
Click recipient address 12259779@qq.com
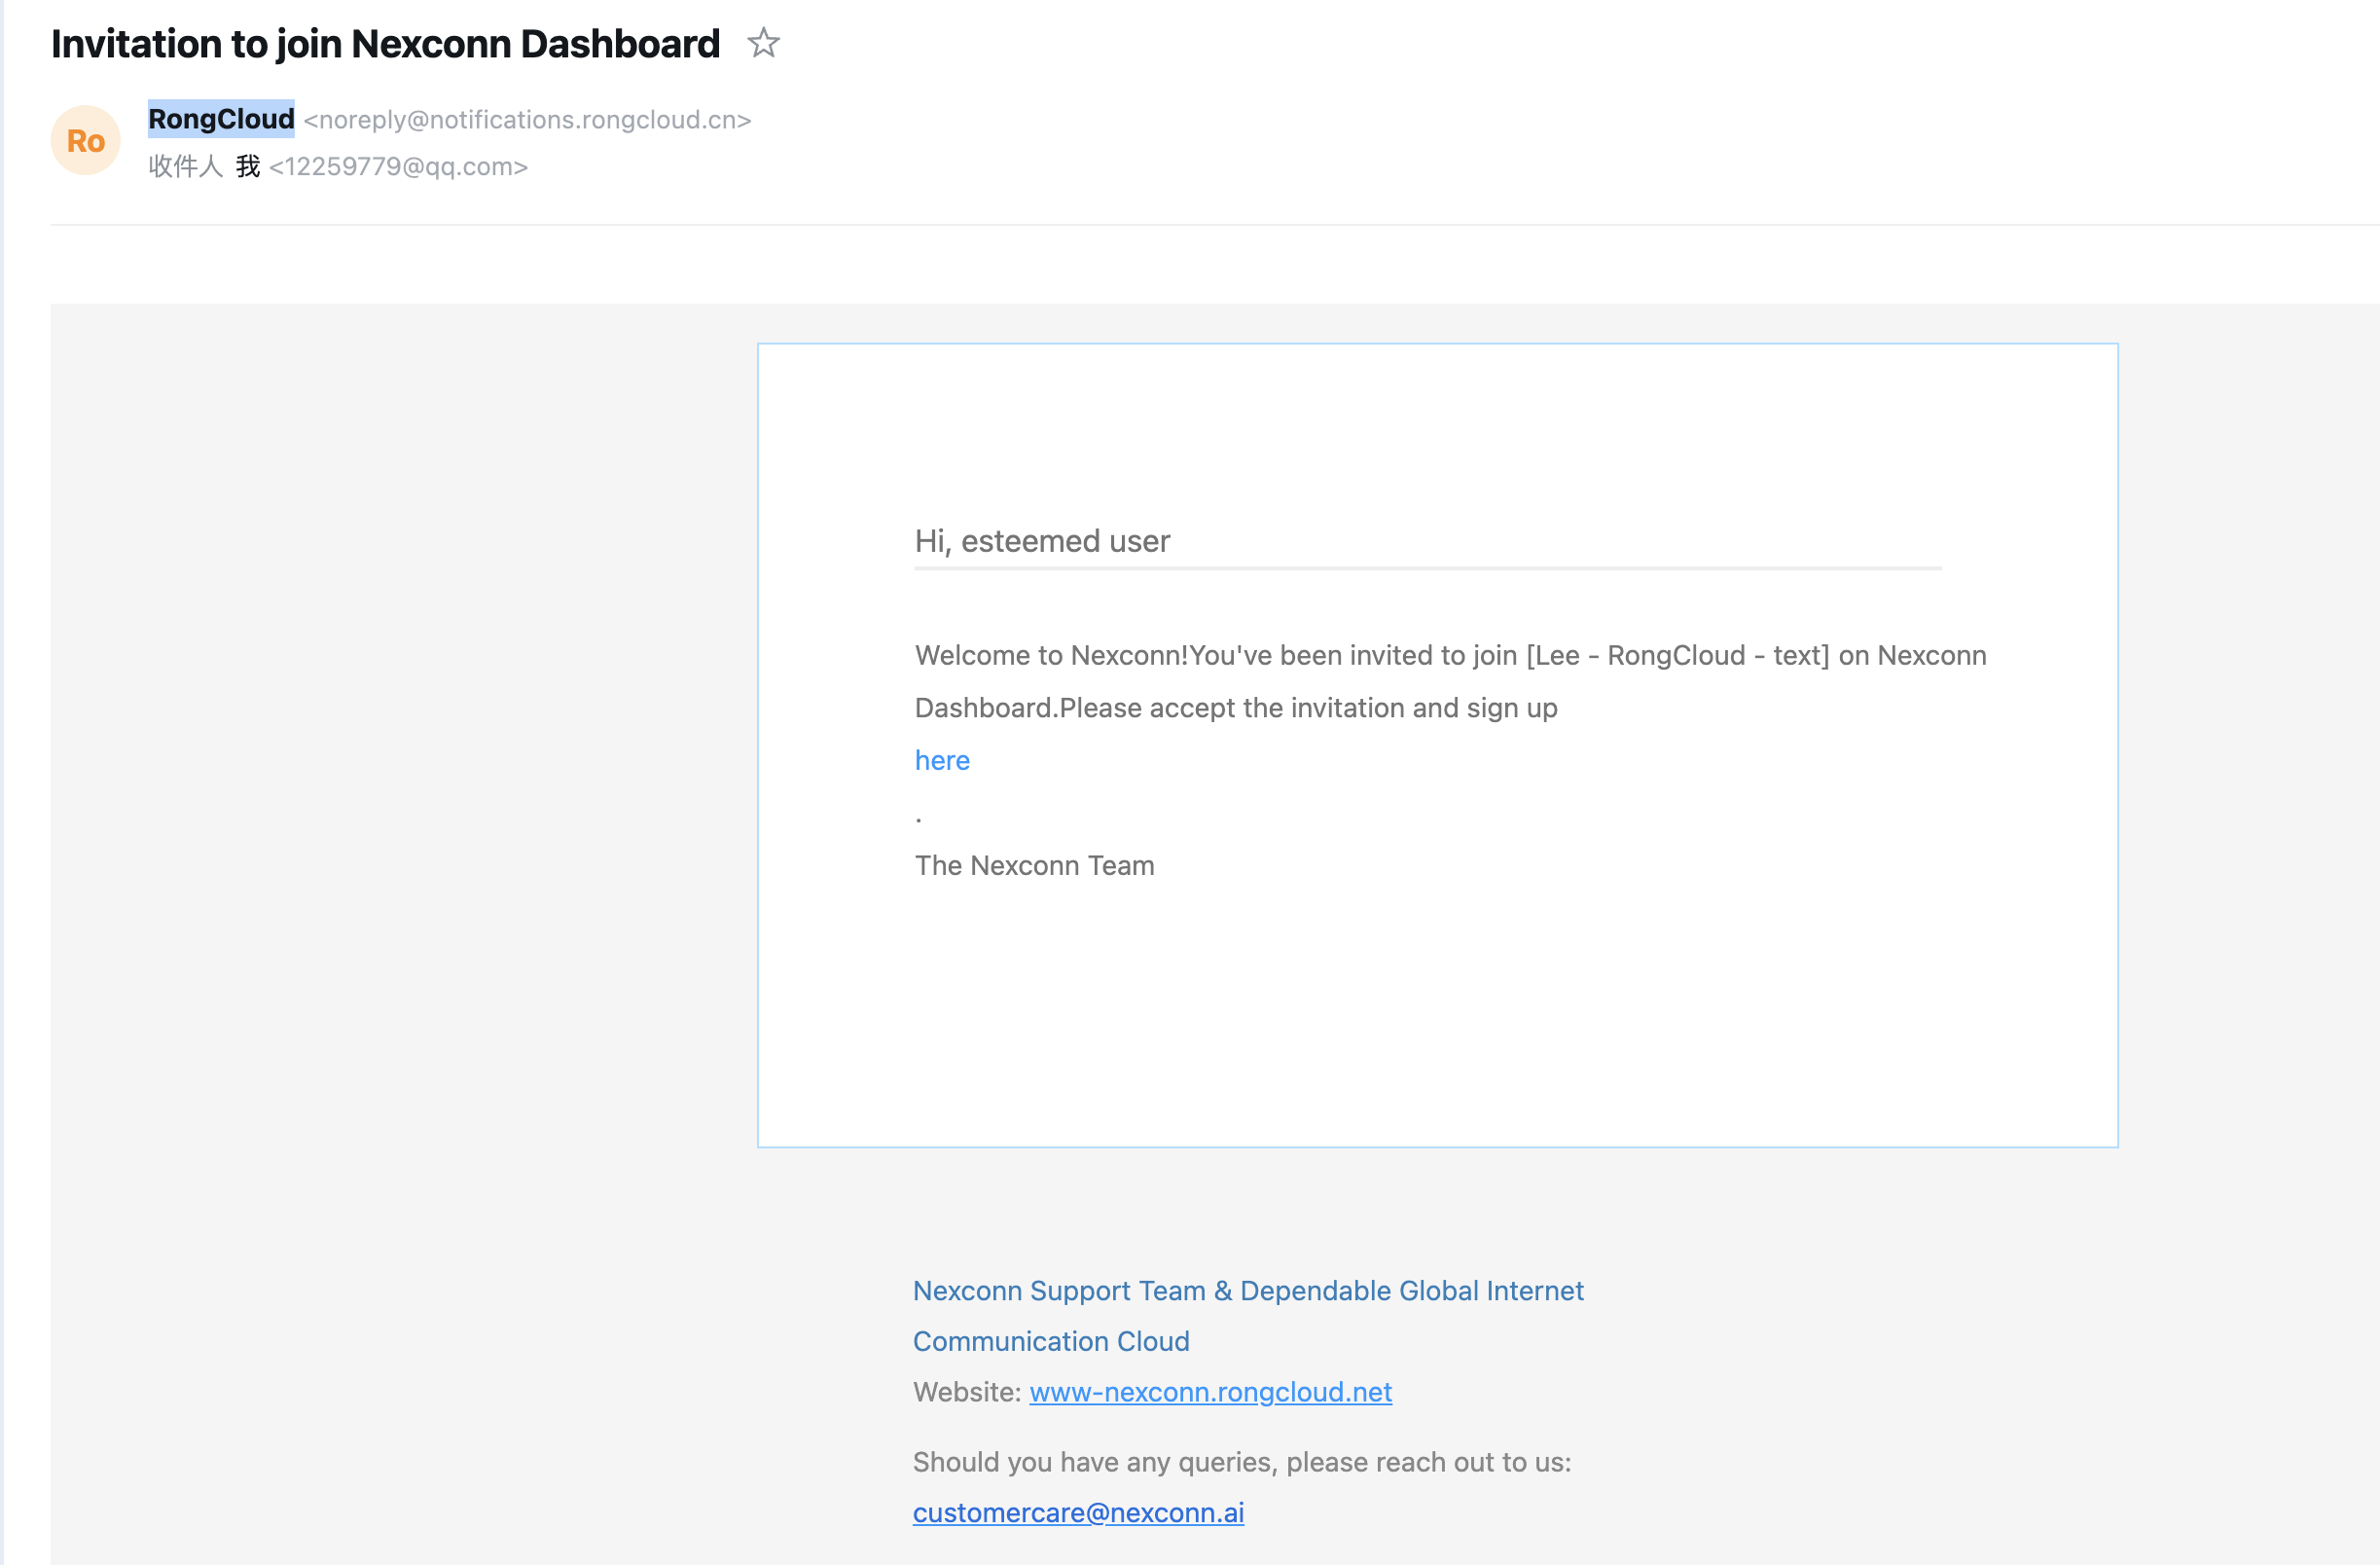pyautogui.click(x=398, y=166)
